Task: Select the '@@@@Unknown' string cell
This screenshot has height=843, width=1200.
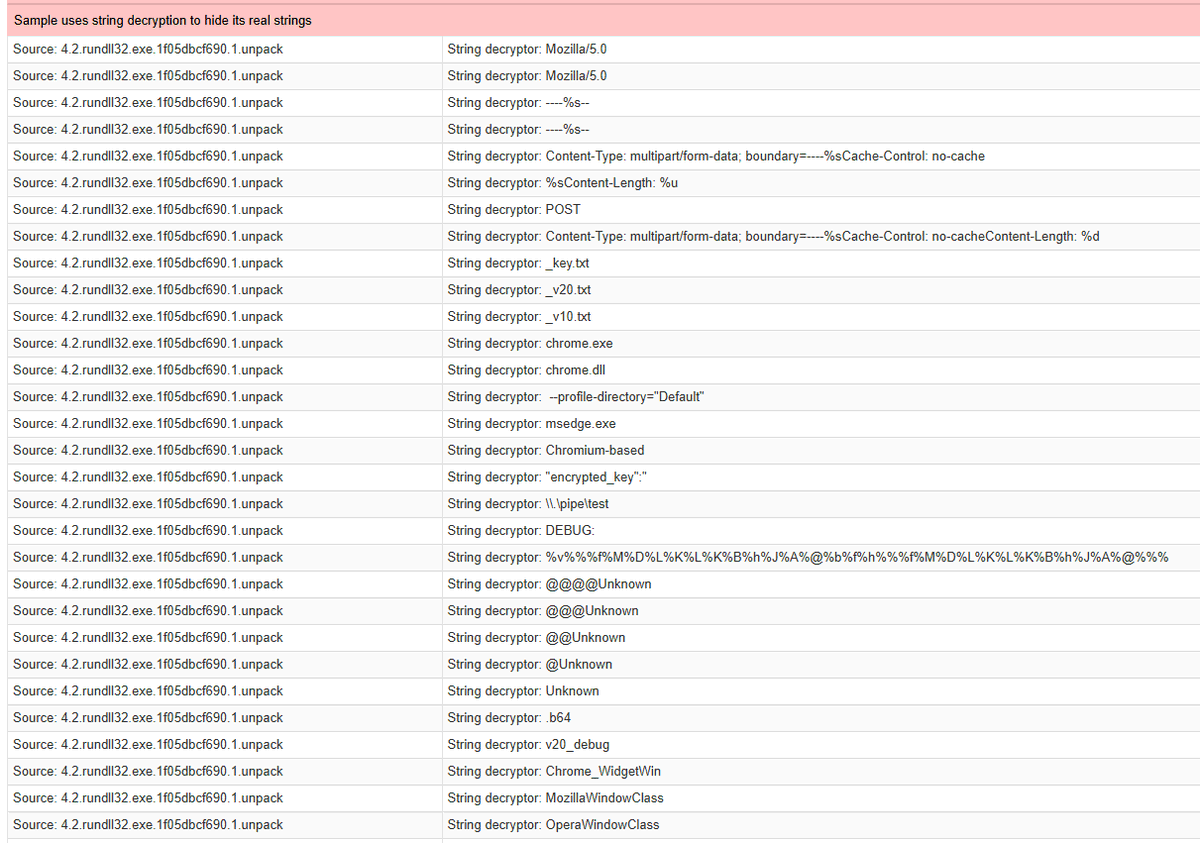Action: pyautogui.click(x=821, y=584)
